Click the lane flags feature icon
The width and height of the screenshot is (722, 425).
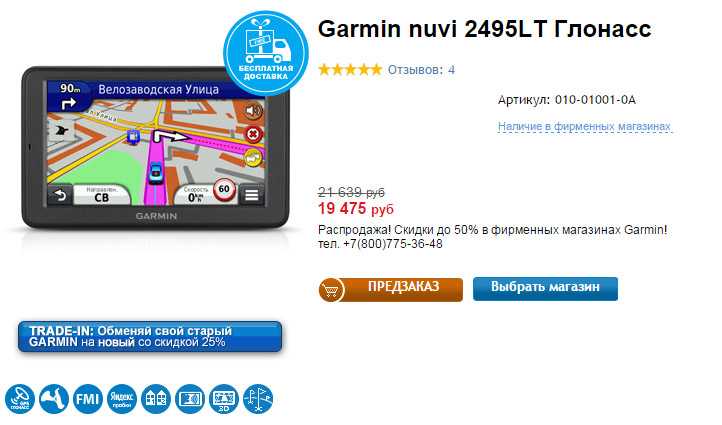coord(258,399)
